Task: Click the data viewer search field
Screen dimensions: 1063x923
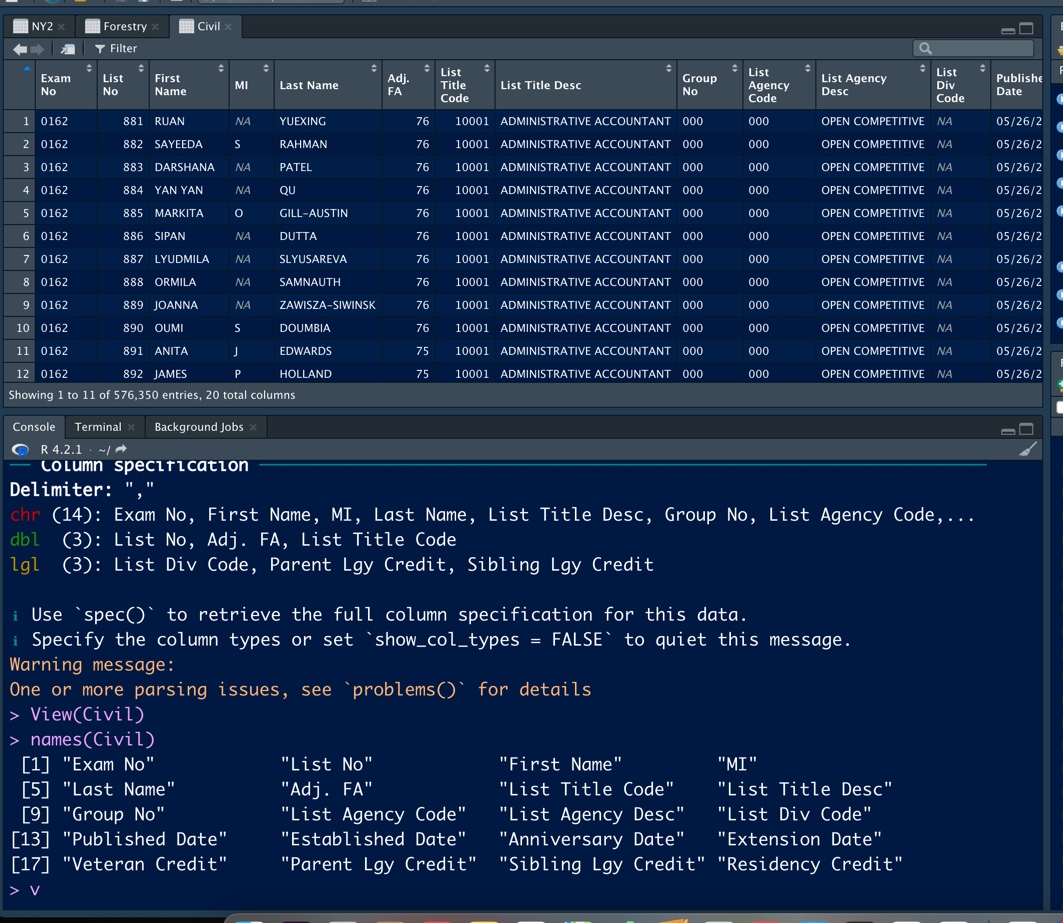Action: [x=973, y=48]
